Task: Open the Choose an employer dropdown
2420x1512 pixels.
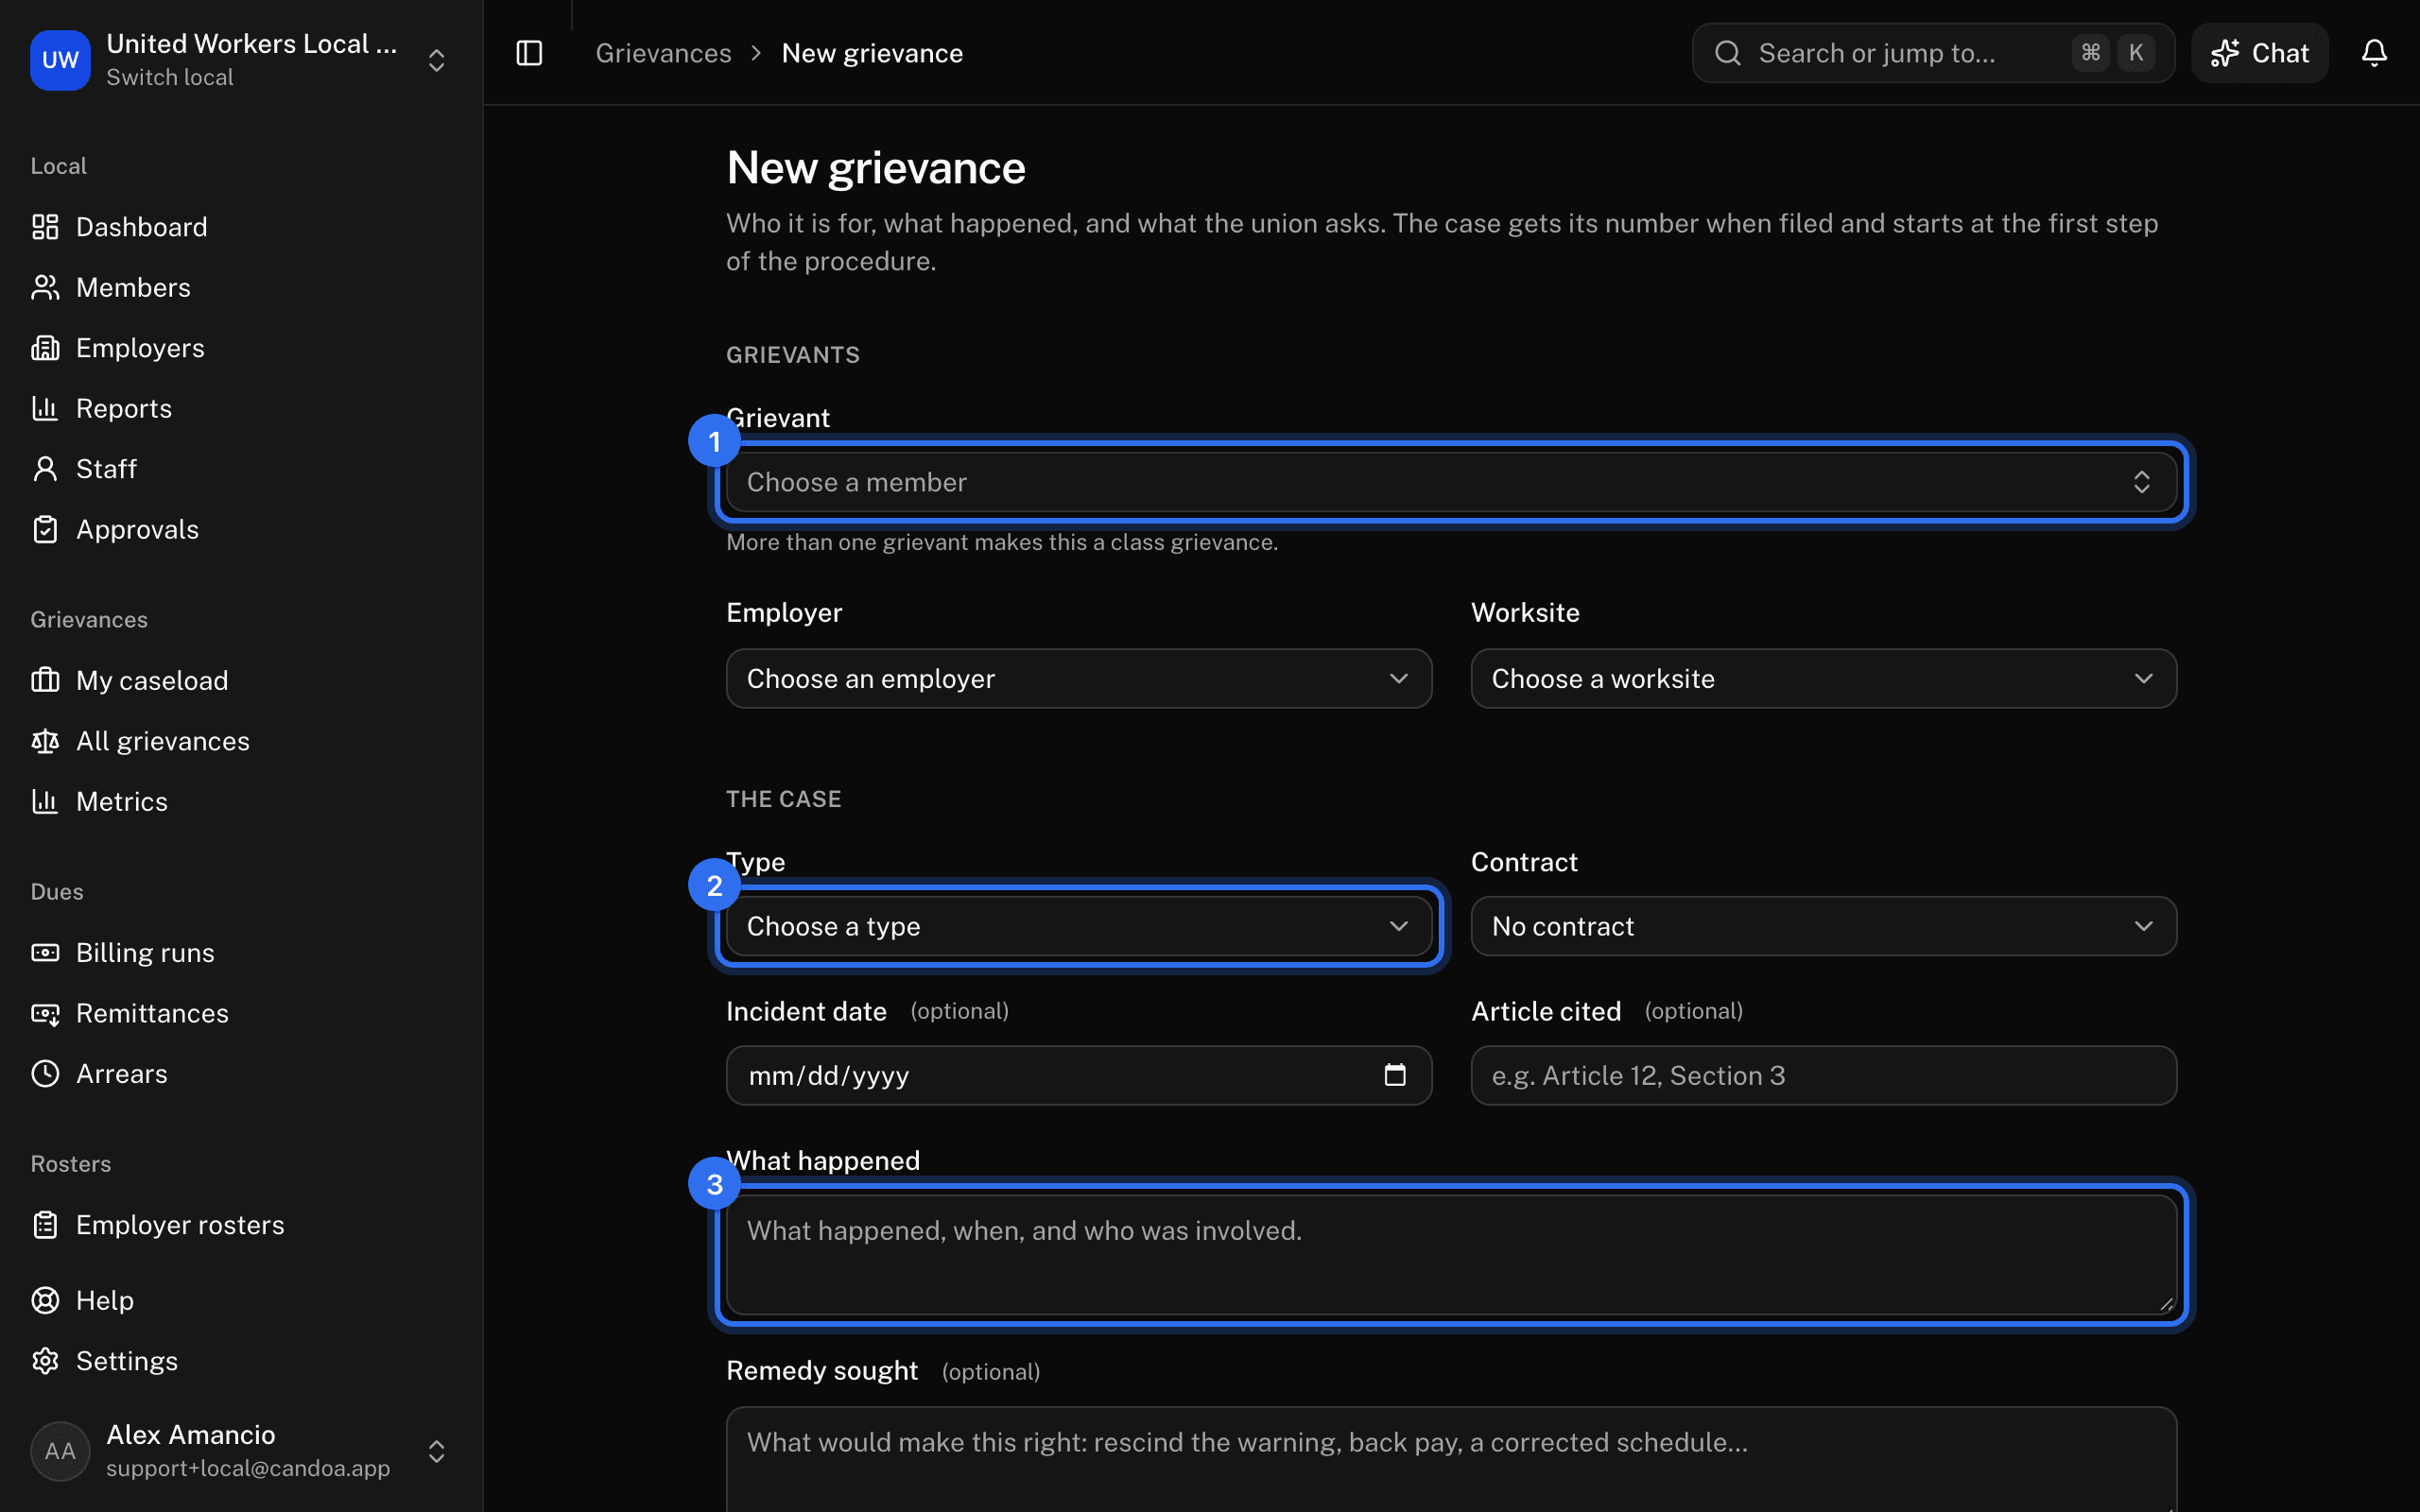Action: 1078,679
